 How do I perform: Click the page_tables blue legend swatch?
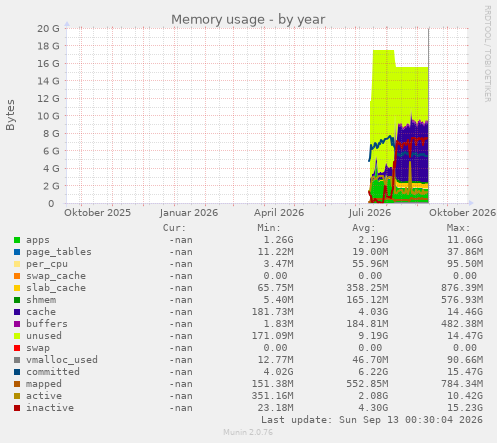tap(17, 252)
